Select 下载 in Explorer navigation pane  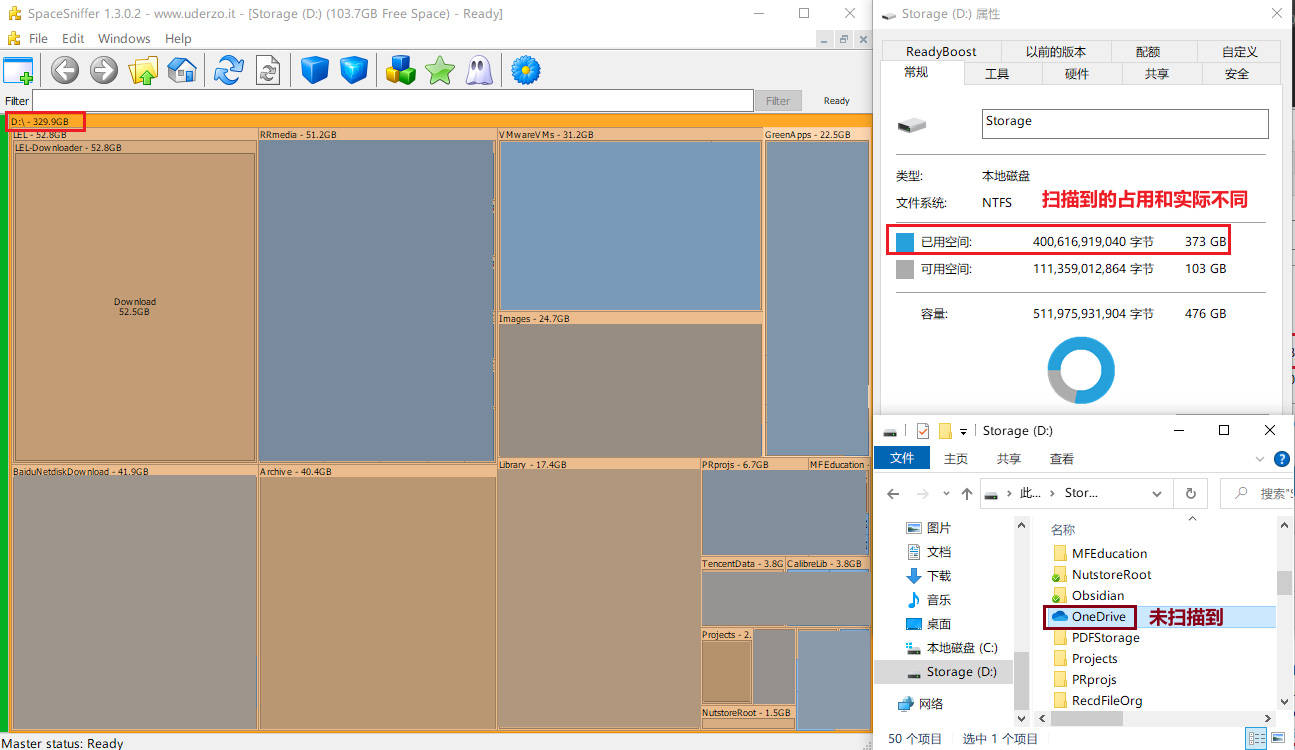tap(939, 576)
